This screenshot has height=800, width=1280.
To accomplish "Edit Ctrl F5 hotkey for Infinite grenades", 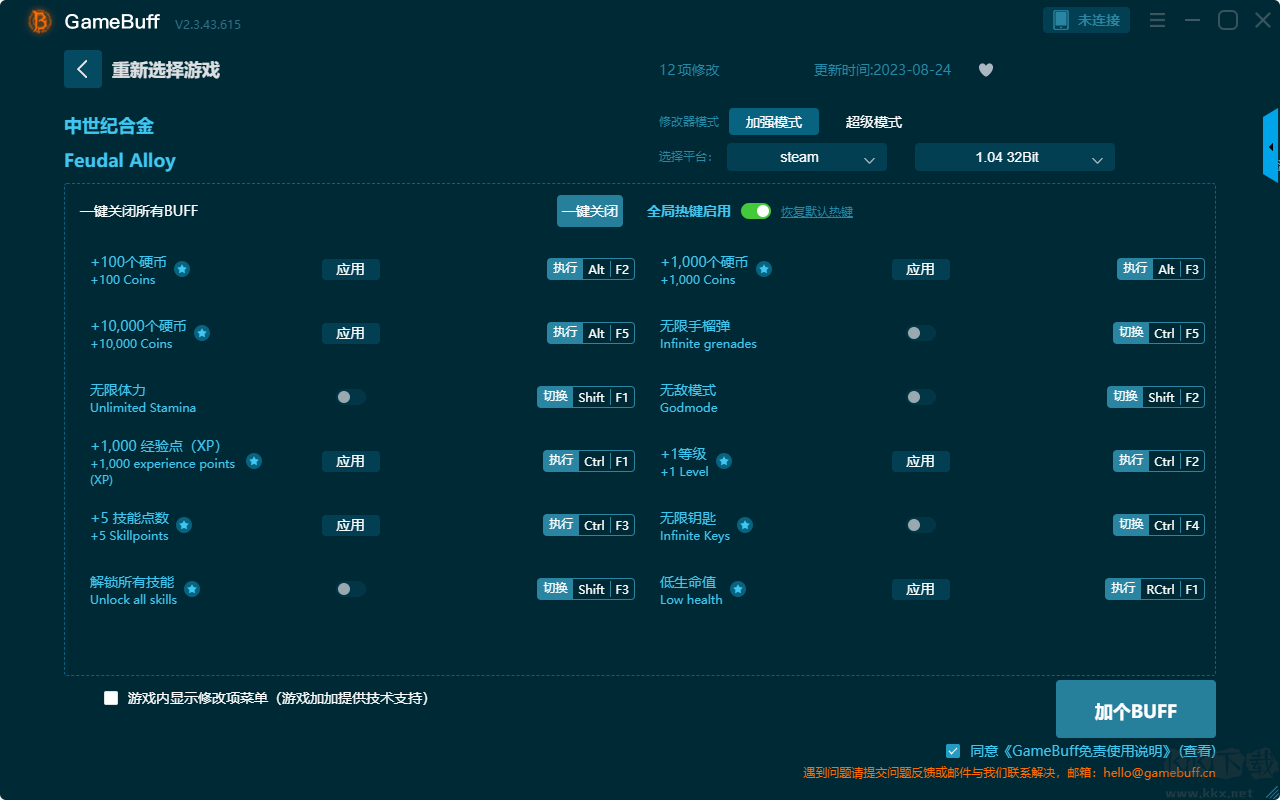I will [1159, 333].
